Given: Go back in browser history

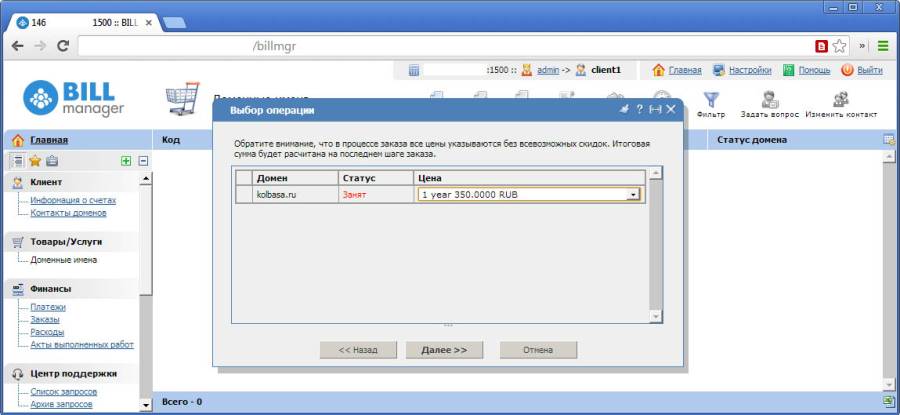Looking at the screenshot, I should click(x=18, y=46).
